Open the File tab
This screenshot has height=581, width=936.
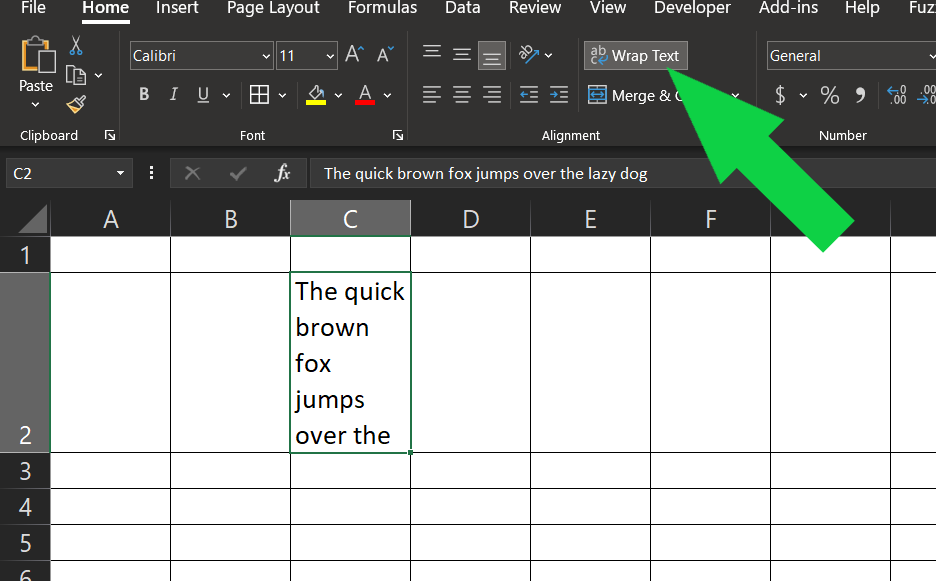[x=33, y=8]
